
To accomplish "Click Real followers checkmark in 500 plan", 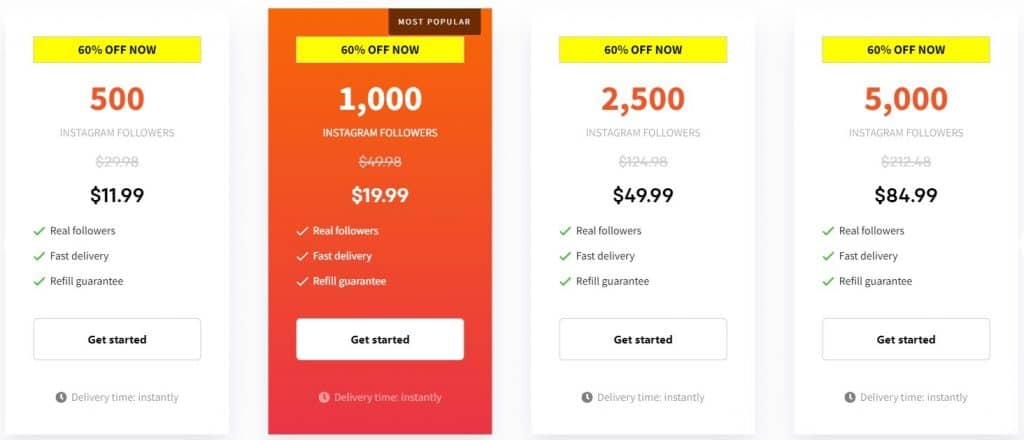I will click(x=40, y=231).
